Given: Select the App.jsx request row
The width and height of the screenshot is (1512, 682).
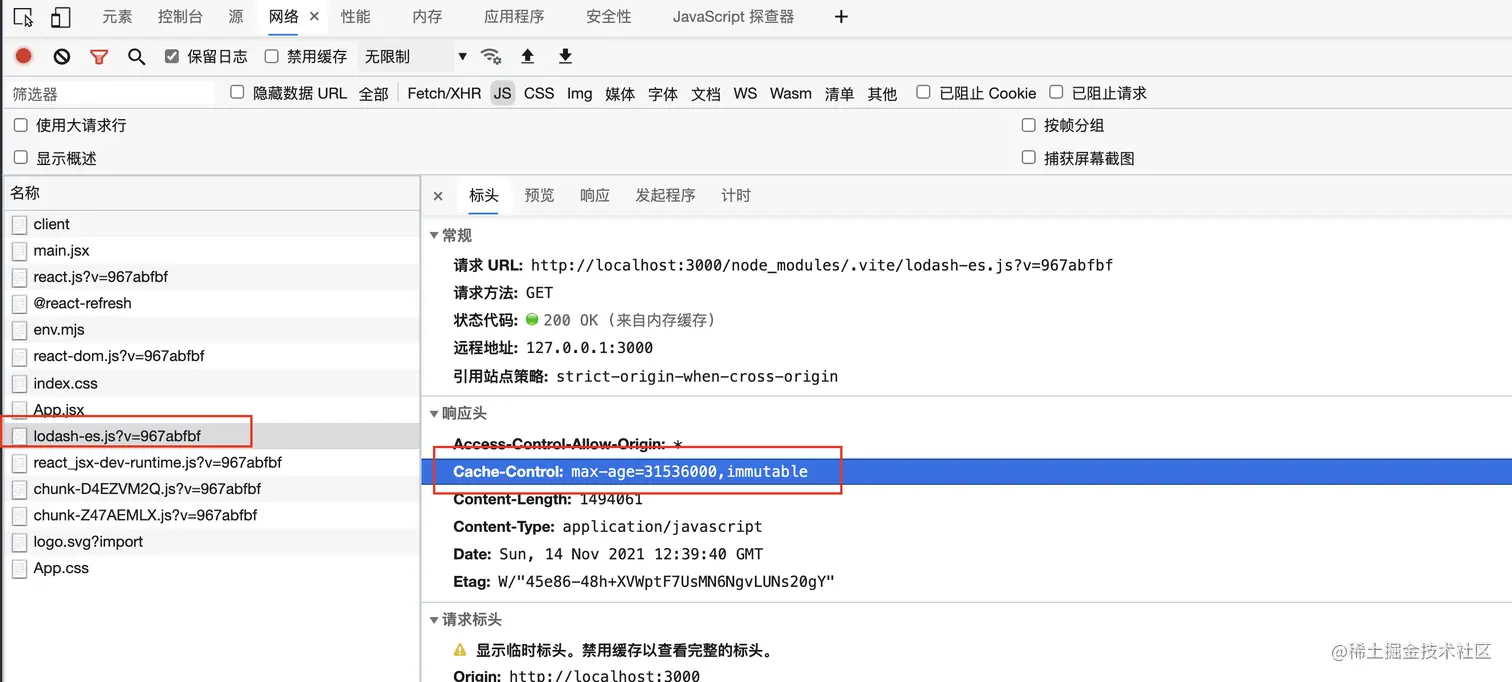Looking at the screenshot, I should point(210,409).
